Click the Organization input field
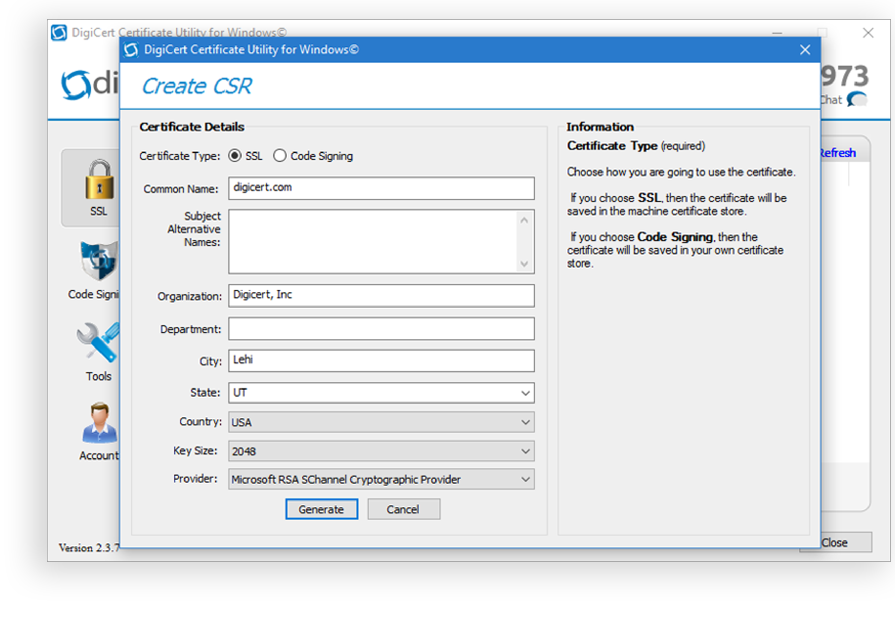This screenshot has height=628, width=895. [x=381, y=296]
